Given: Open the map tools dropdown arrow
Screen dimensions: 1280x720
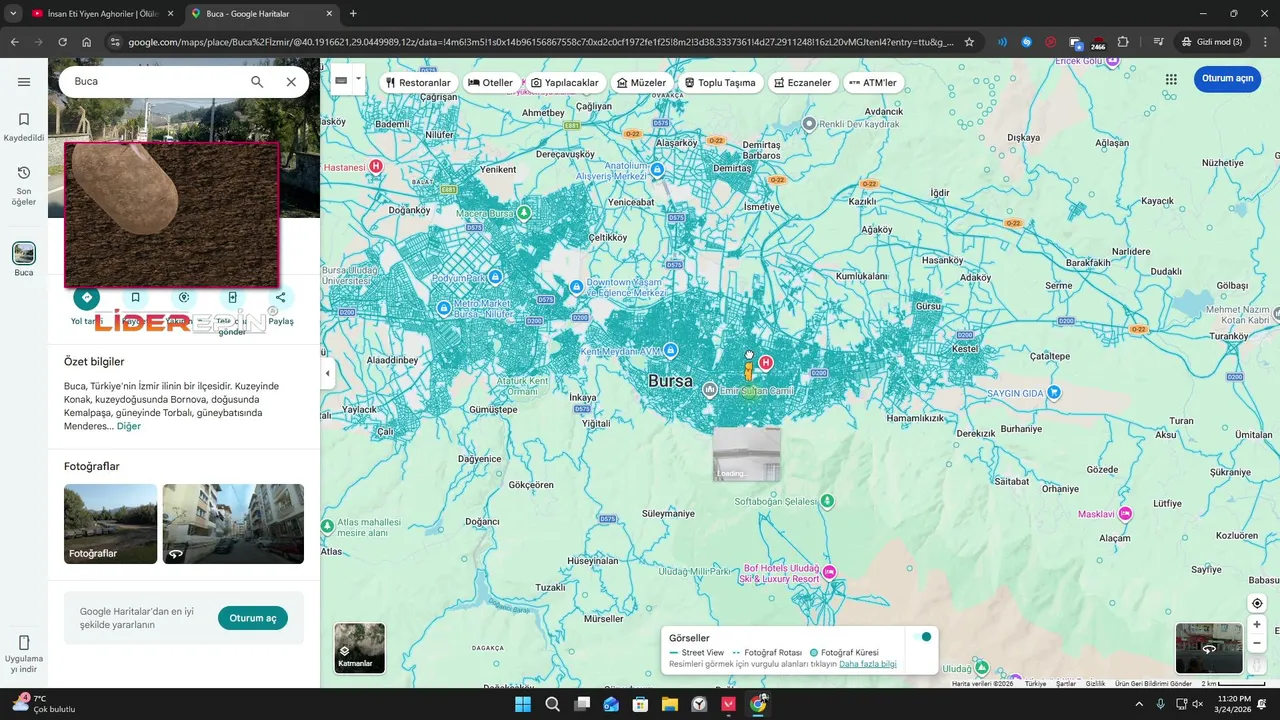Looking at the screenshot, I should pos(358,78).
